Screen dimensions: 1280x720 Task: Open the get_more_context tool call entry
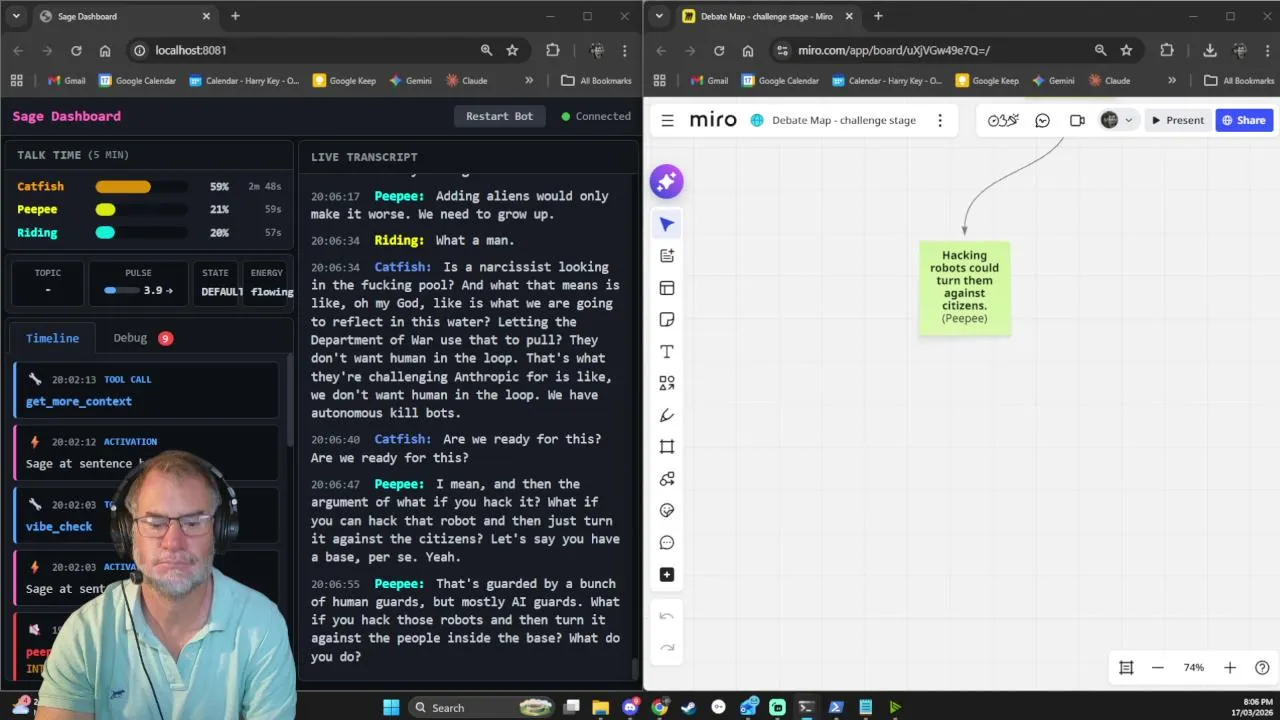(x=146, y=390)
